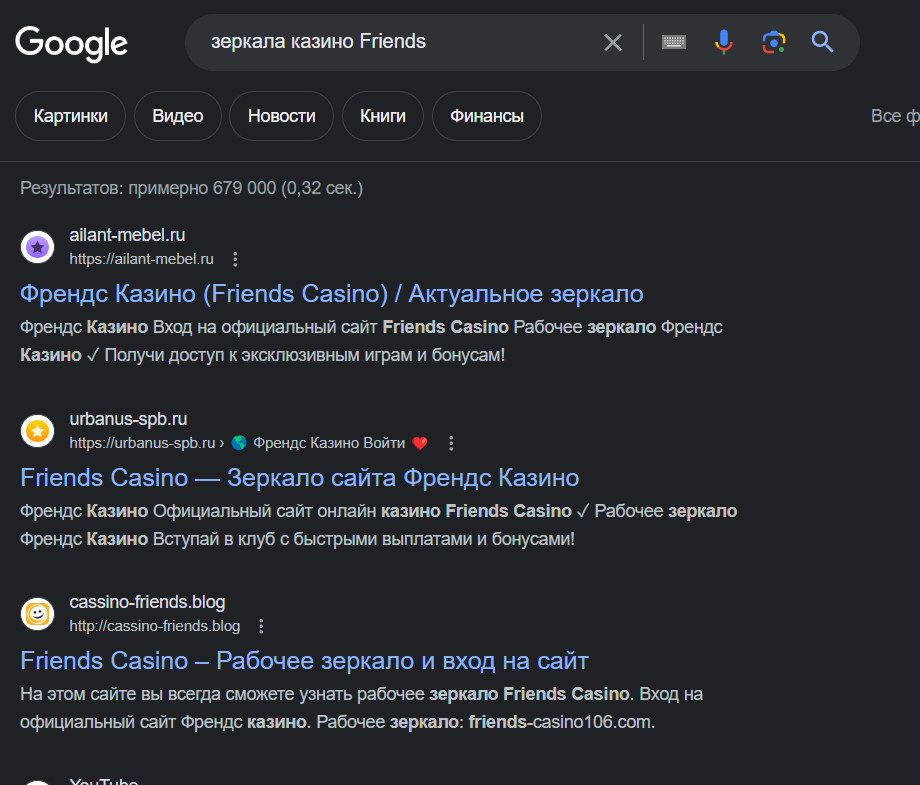920x785 pixels.
Task: Start voice search with the microphone icon
Action: coord(723,42)
